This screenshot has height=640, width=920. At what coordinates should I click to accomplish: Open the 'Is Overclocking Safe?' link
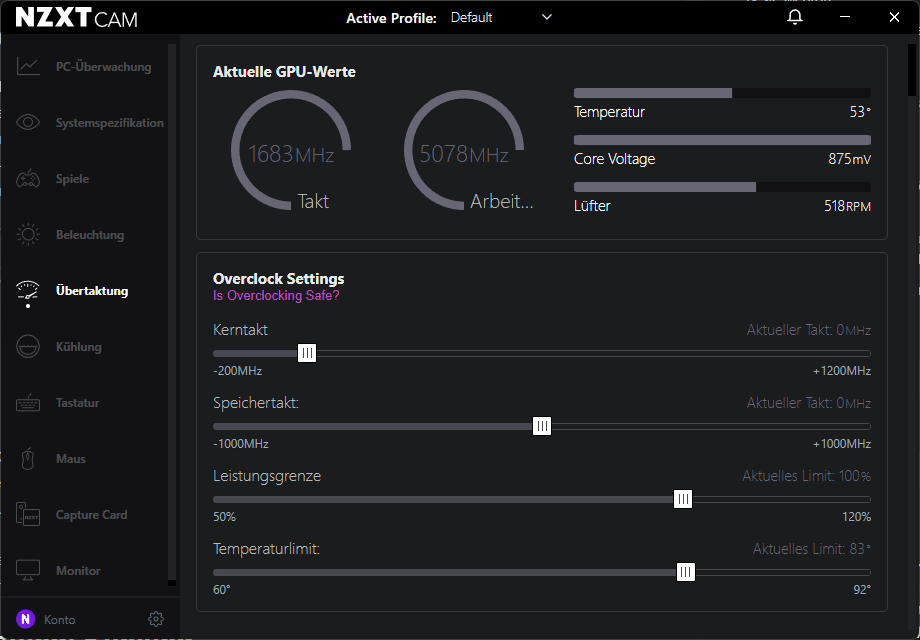[x=276, y=296]
